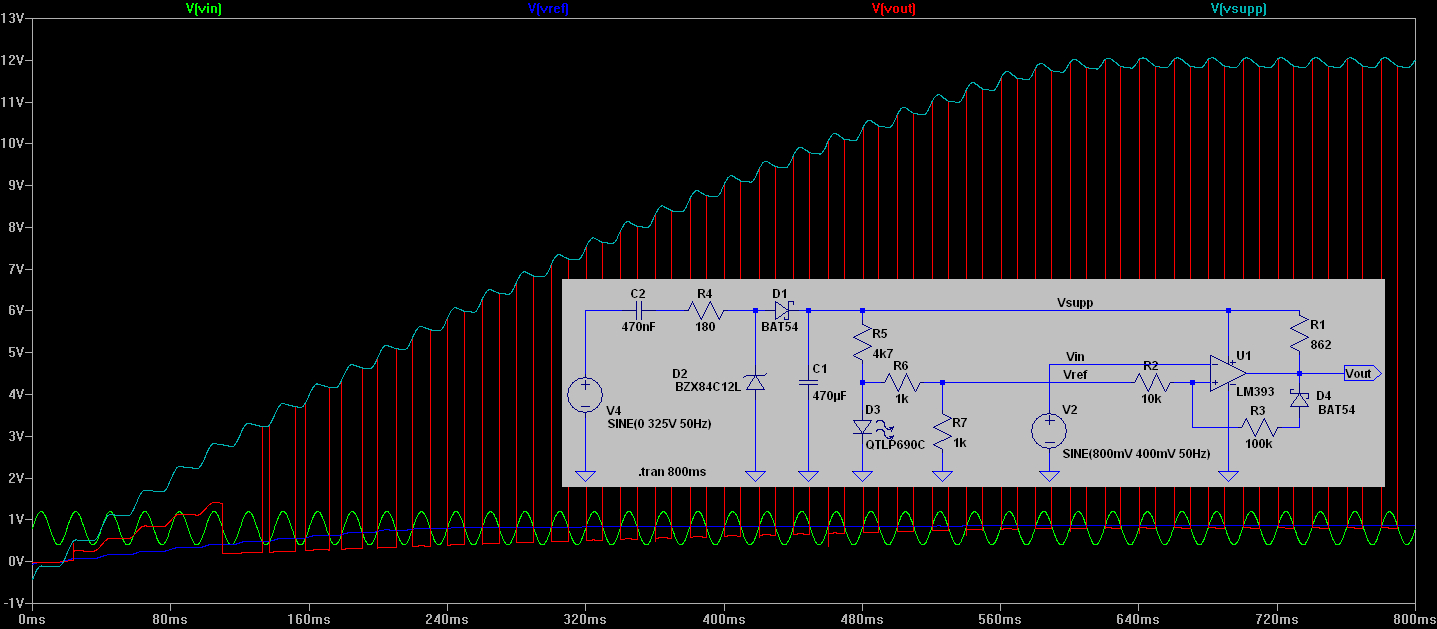1437x629 pixels.
Task: Click the V2 voltage source symbol
Action: coord(1049,432)
